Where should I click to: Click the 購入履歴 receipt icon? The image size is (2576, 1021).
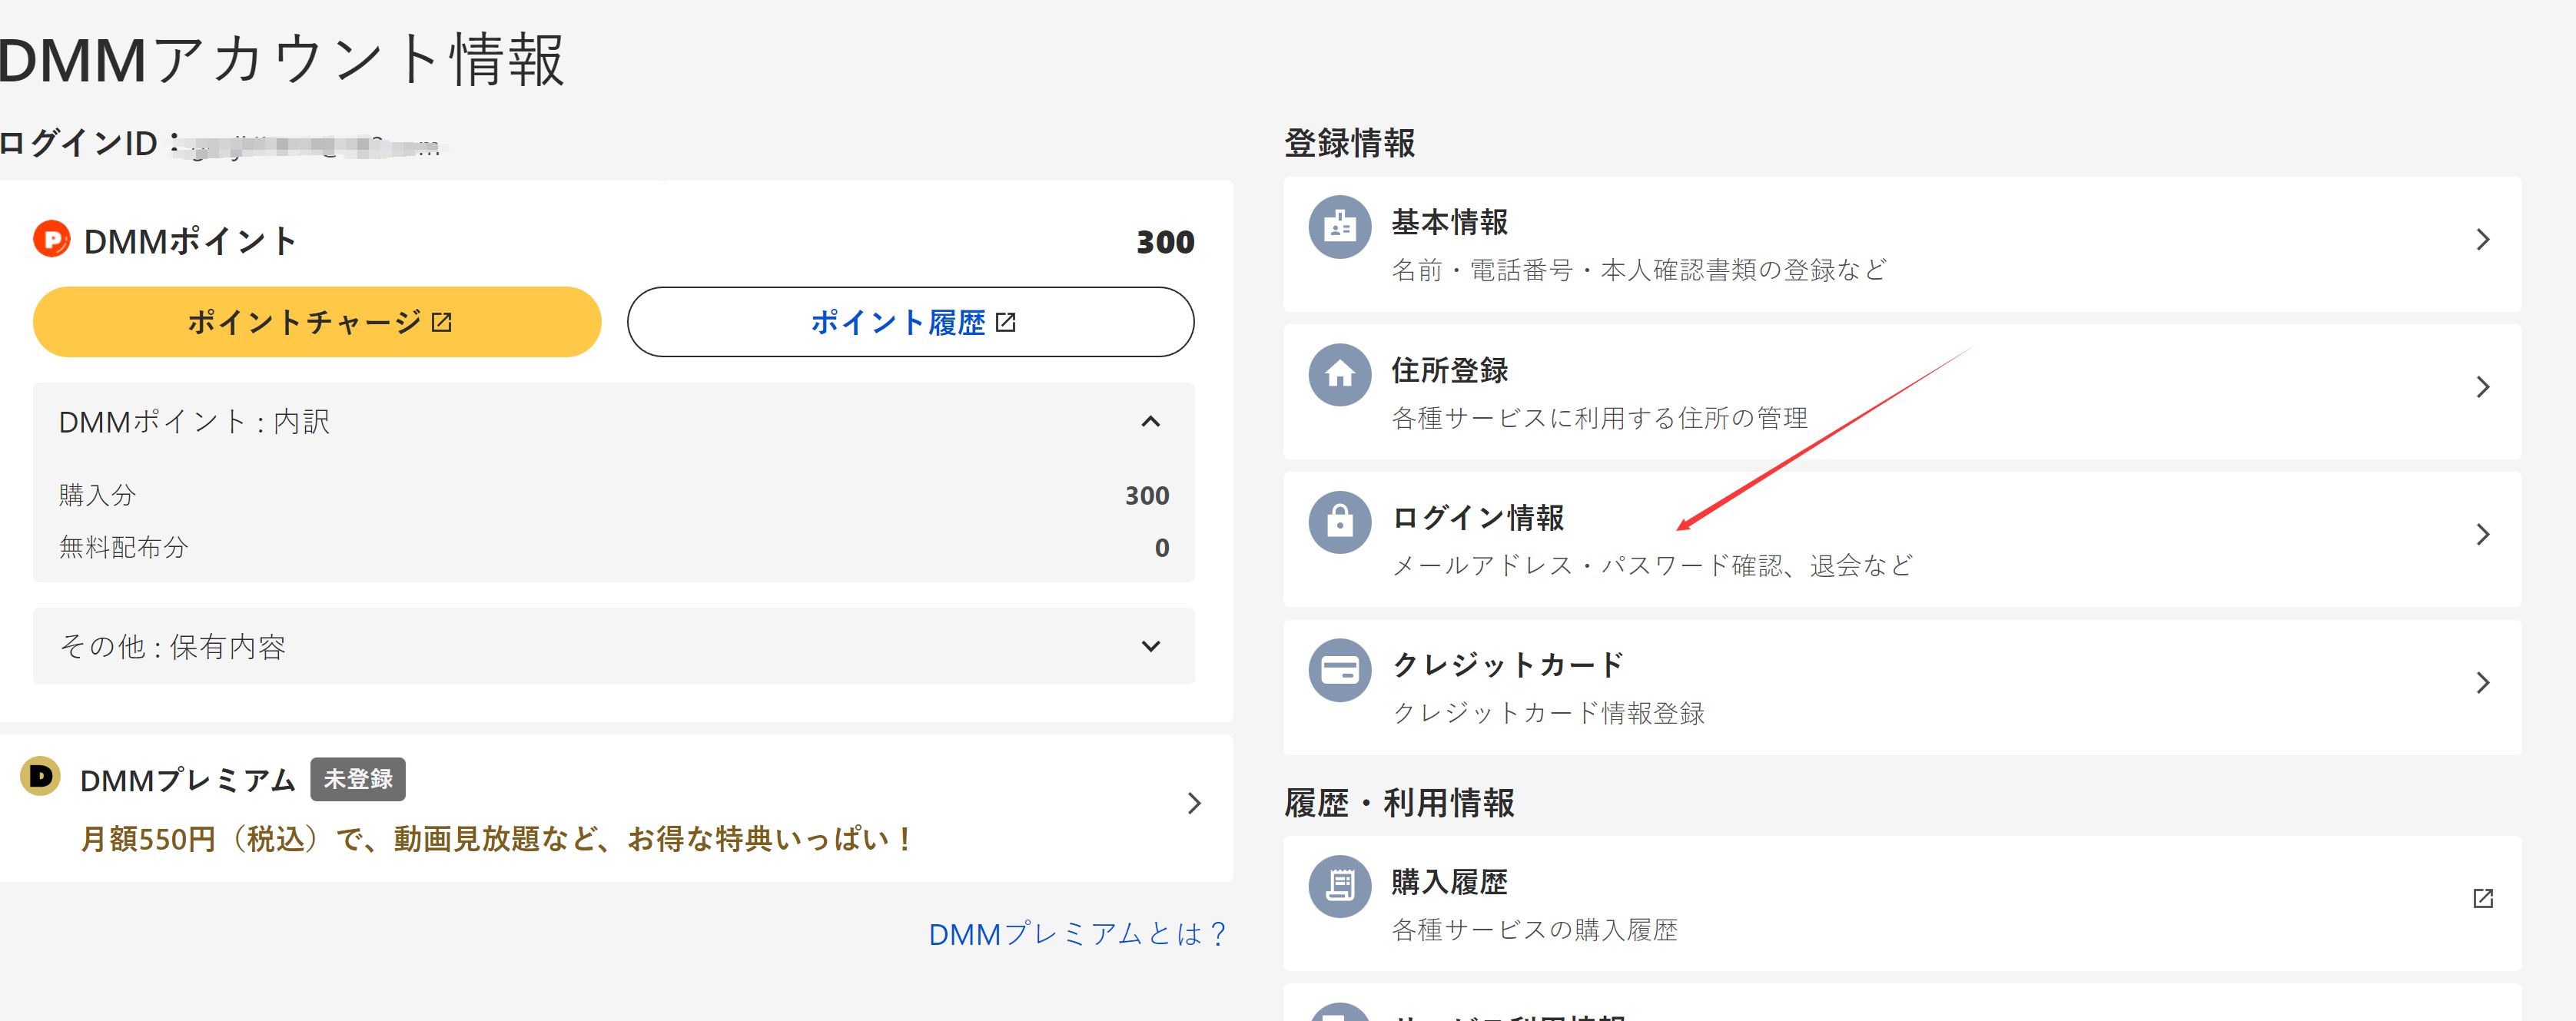1340,886
